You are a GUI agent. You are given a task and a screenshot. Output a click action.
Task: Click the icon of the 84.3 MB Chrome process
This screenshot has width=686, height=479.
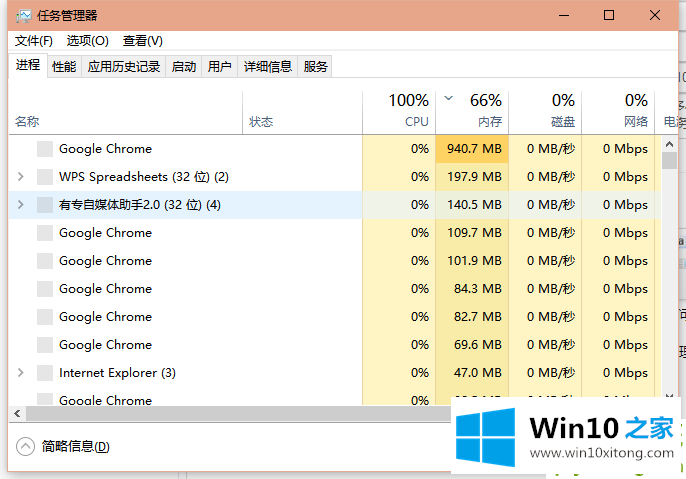[45, 289]
